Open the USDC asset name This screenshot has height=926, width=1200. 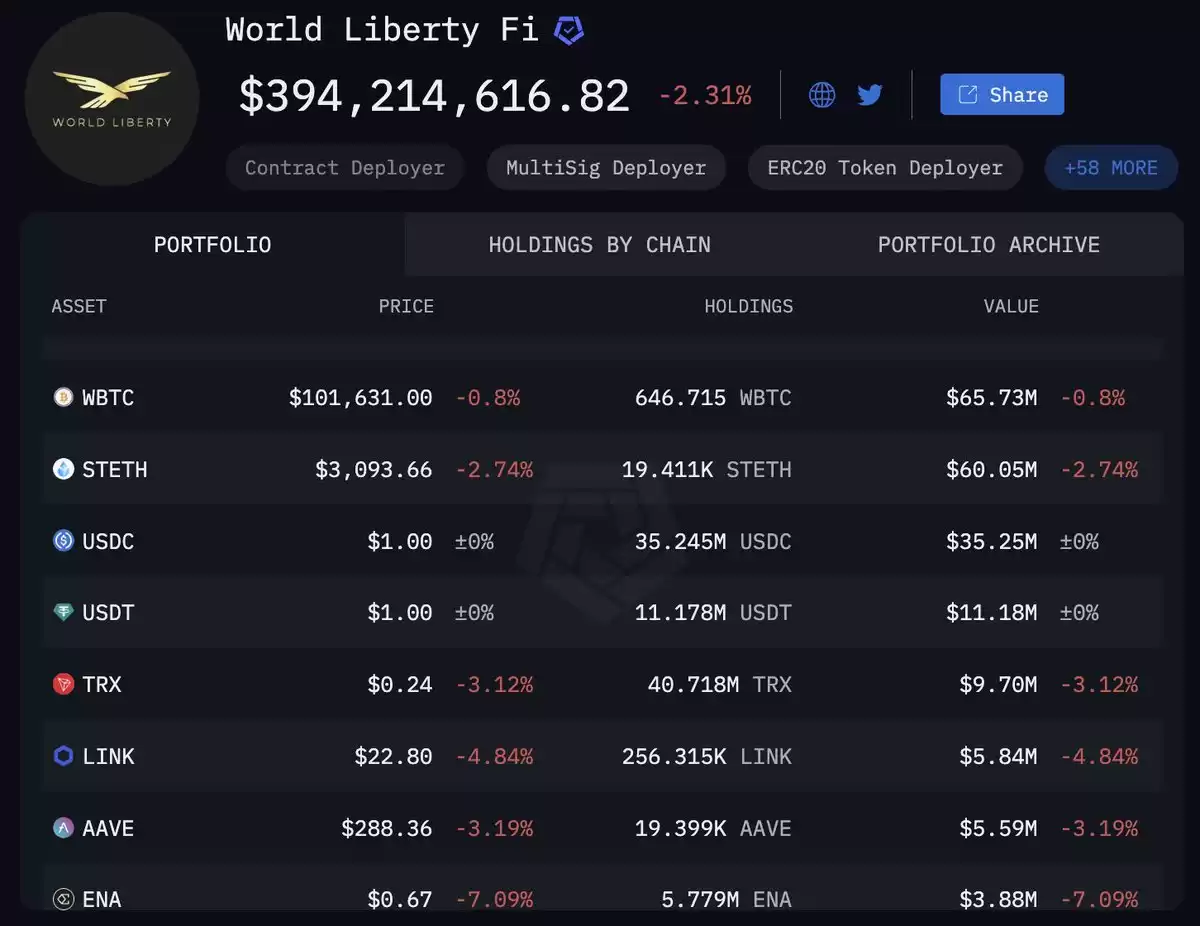[x=108, y=541]
